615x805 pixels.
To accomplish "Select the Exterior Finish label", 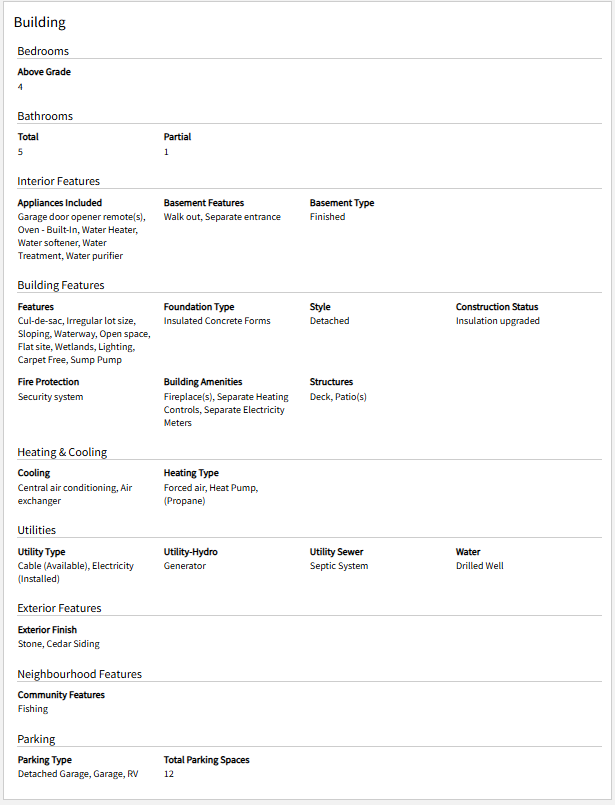I will (x=47, y=630).
